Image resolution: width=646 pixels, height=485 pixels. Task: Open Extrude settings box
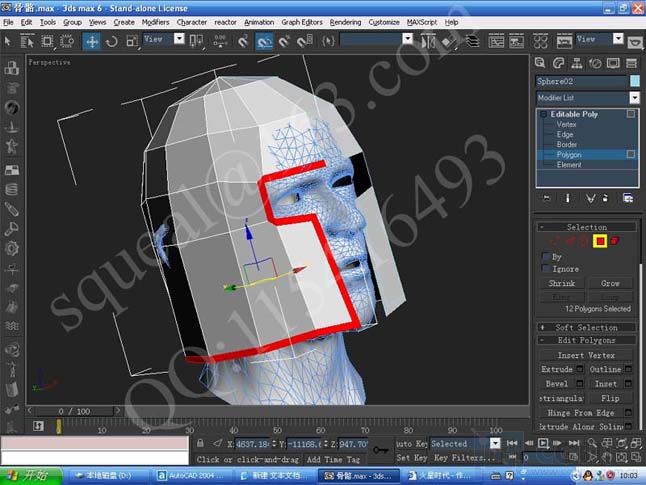(x=580, y=369)
